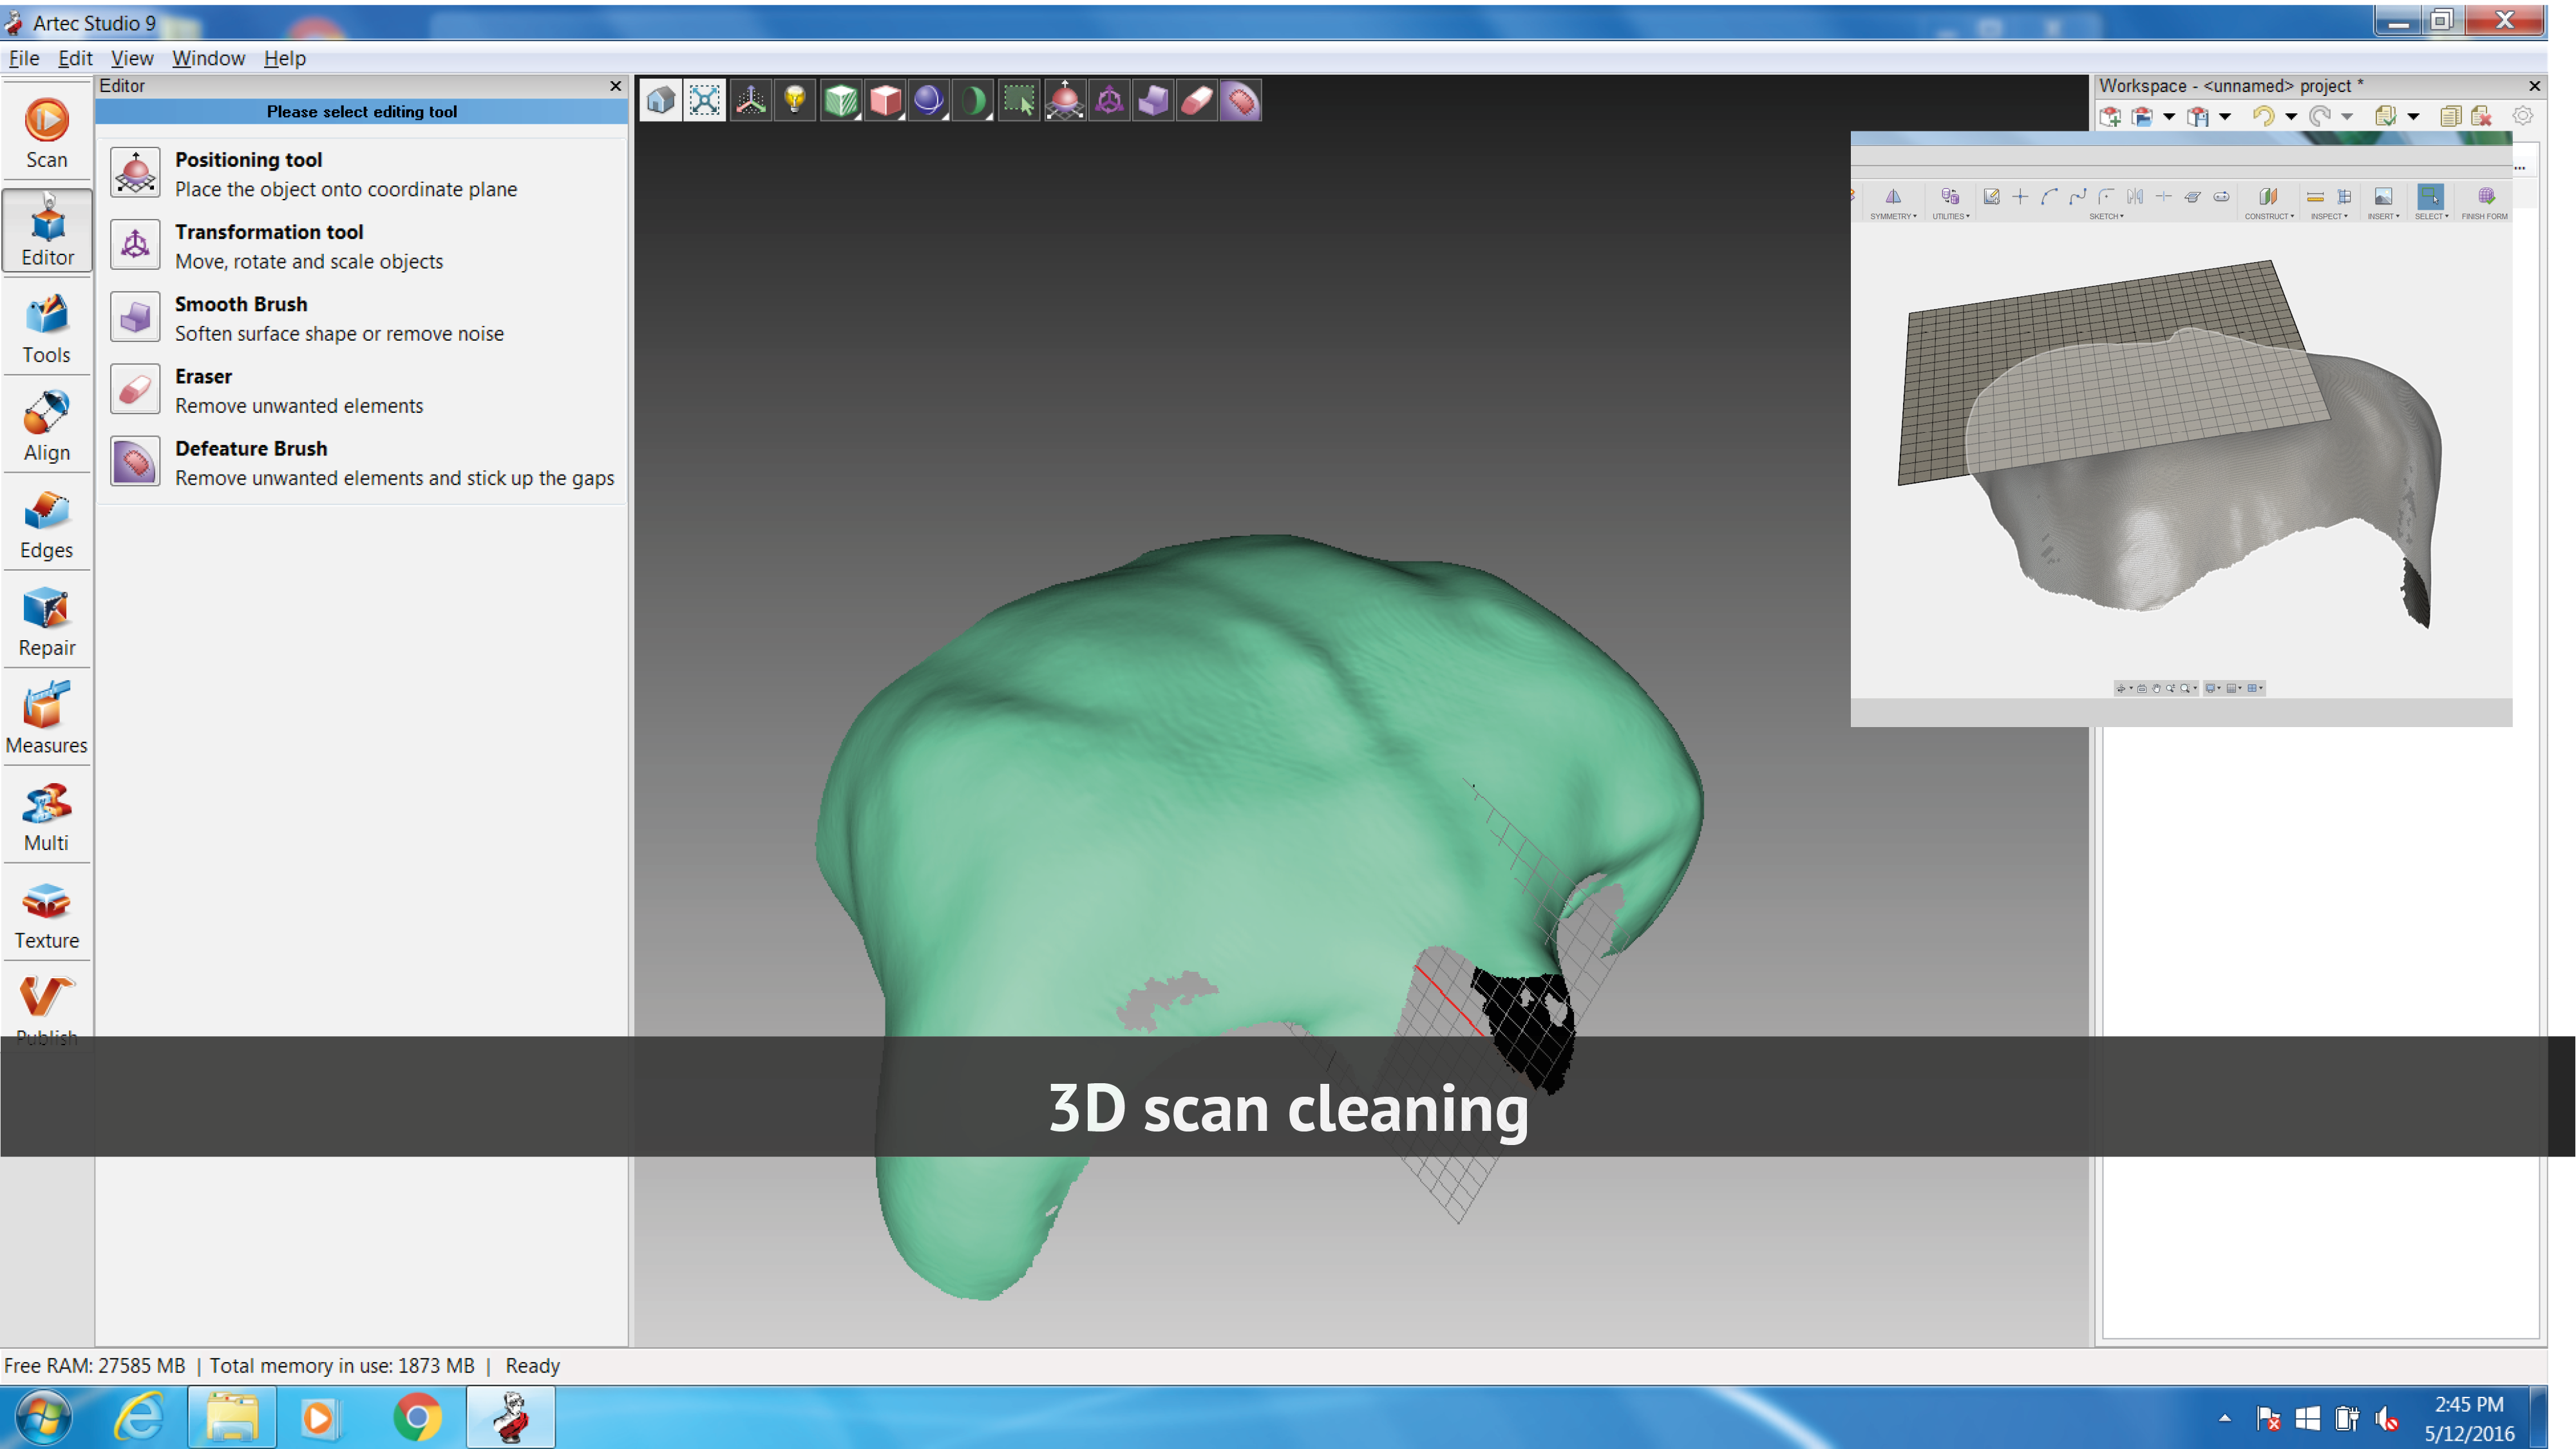Open the Measures panel from the sidebar
The width and height of the screenshot is (2576, 1449).
point(46,719)
